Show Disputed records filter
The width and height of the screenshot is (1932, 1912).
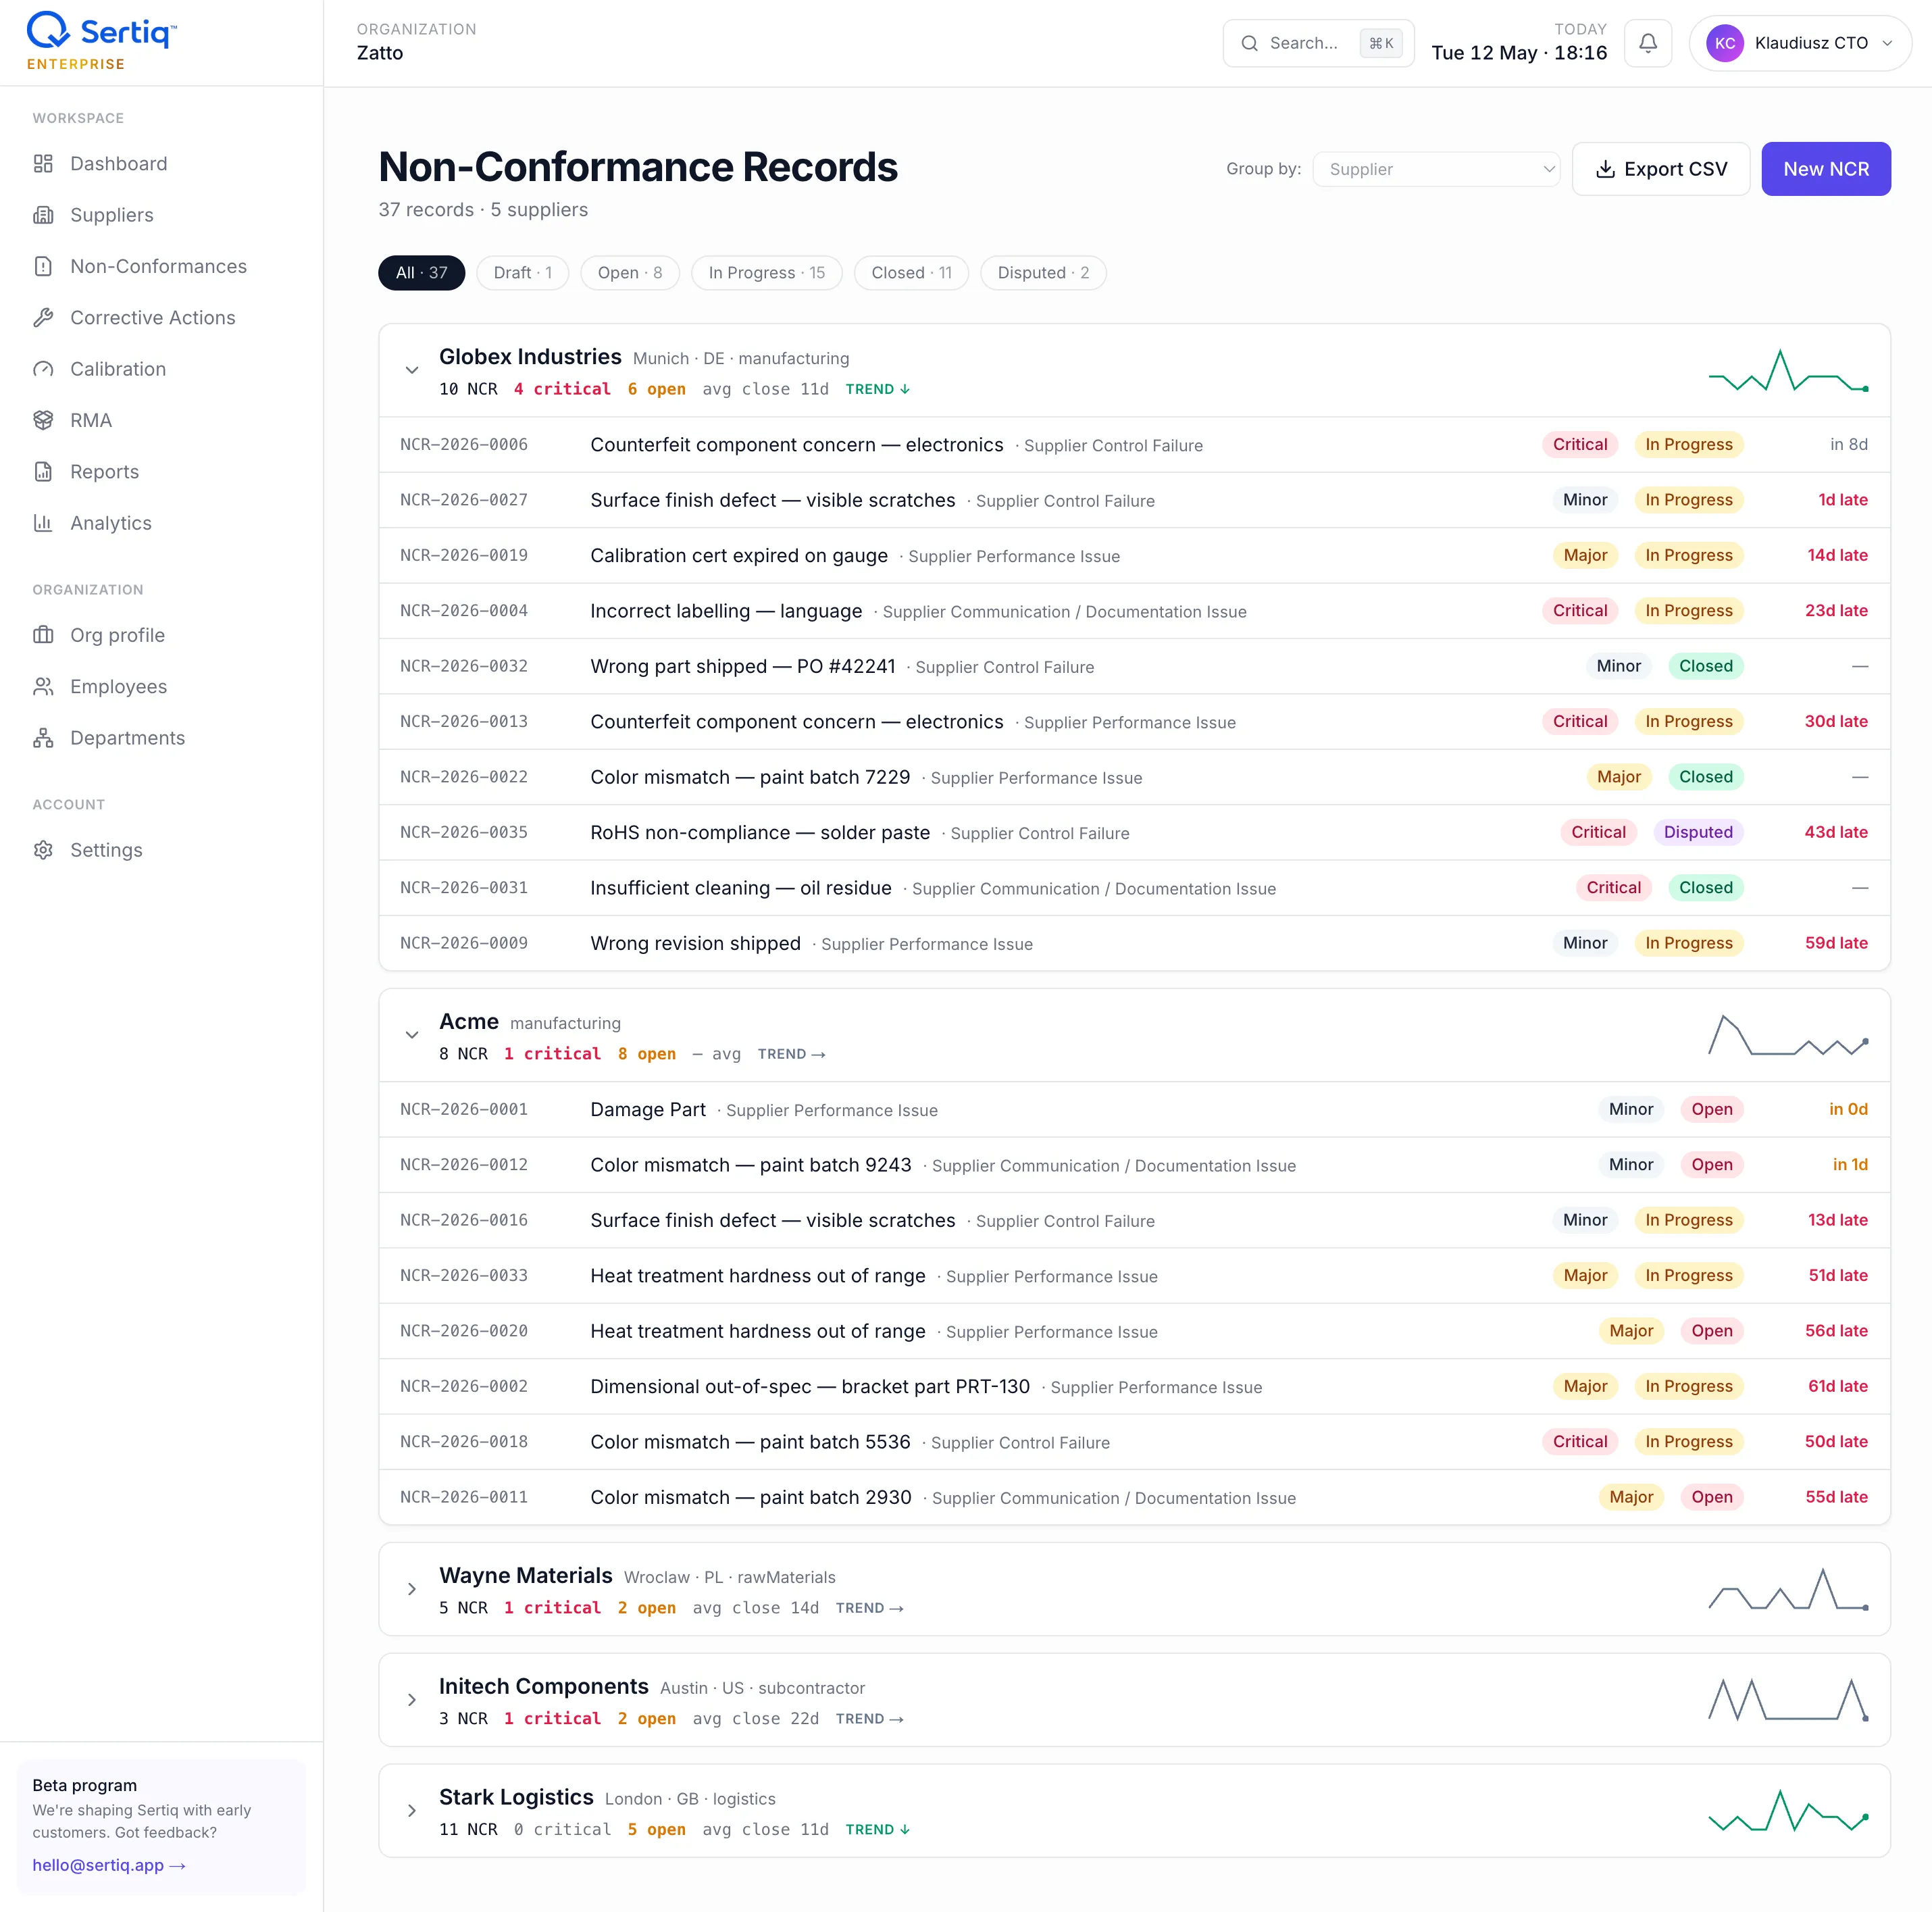pyautogui.click(x=1043, y=273)
